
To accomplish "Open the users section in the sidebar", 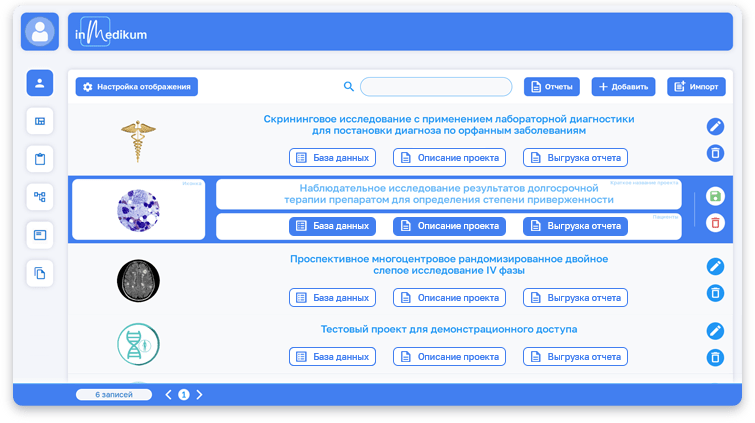I will (40, 83).
